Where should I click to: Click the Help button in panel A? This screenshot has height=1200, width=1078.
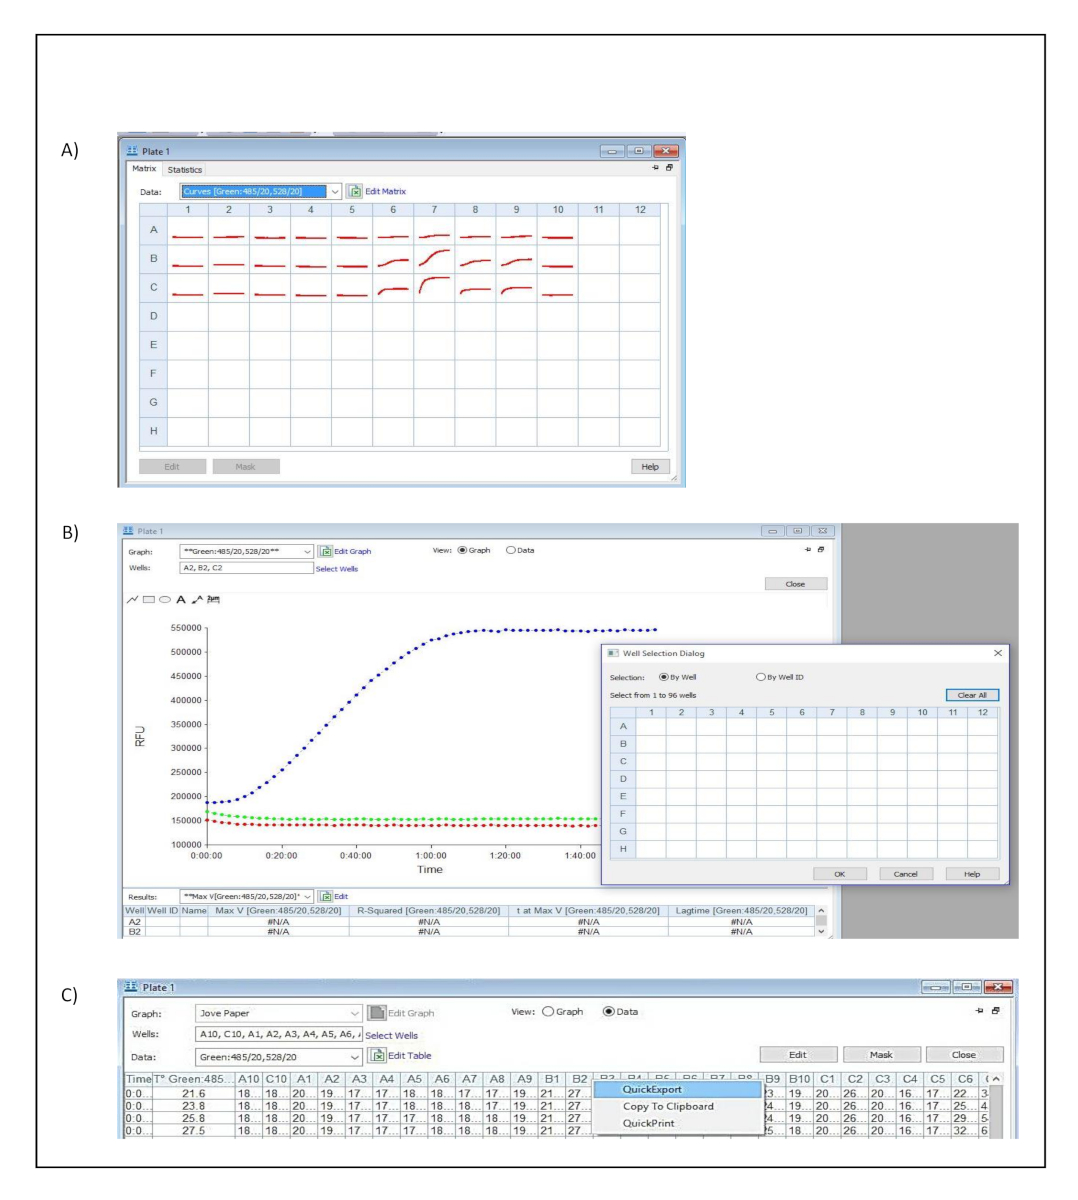point(650,466)
